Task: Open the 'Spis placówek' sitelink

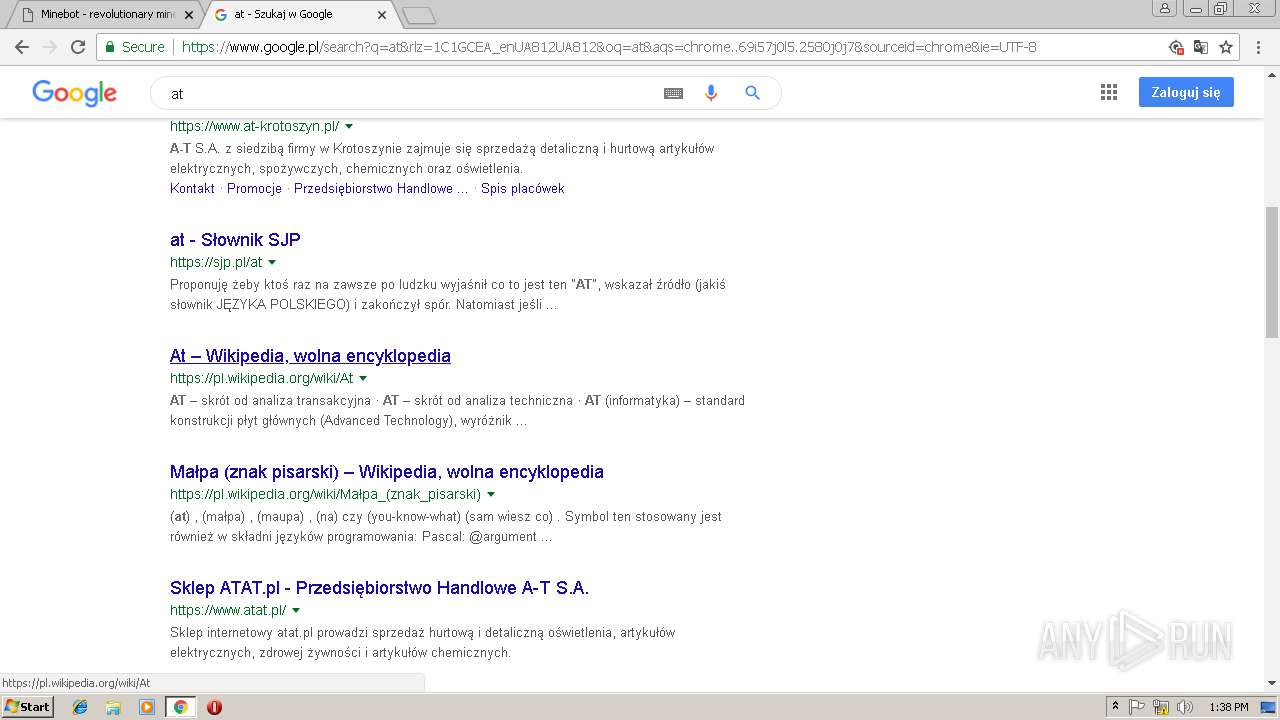Action: pos(522,188)
